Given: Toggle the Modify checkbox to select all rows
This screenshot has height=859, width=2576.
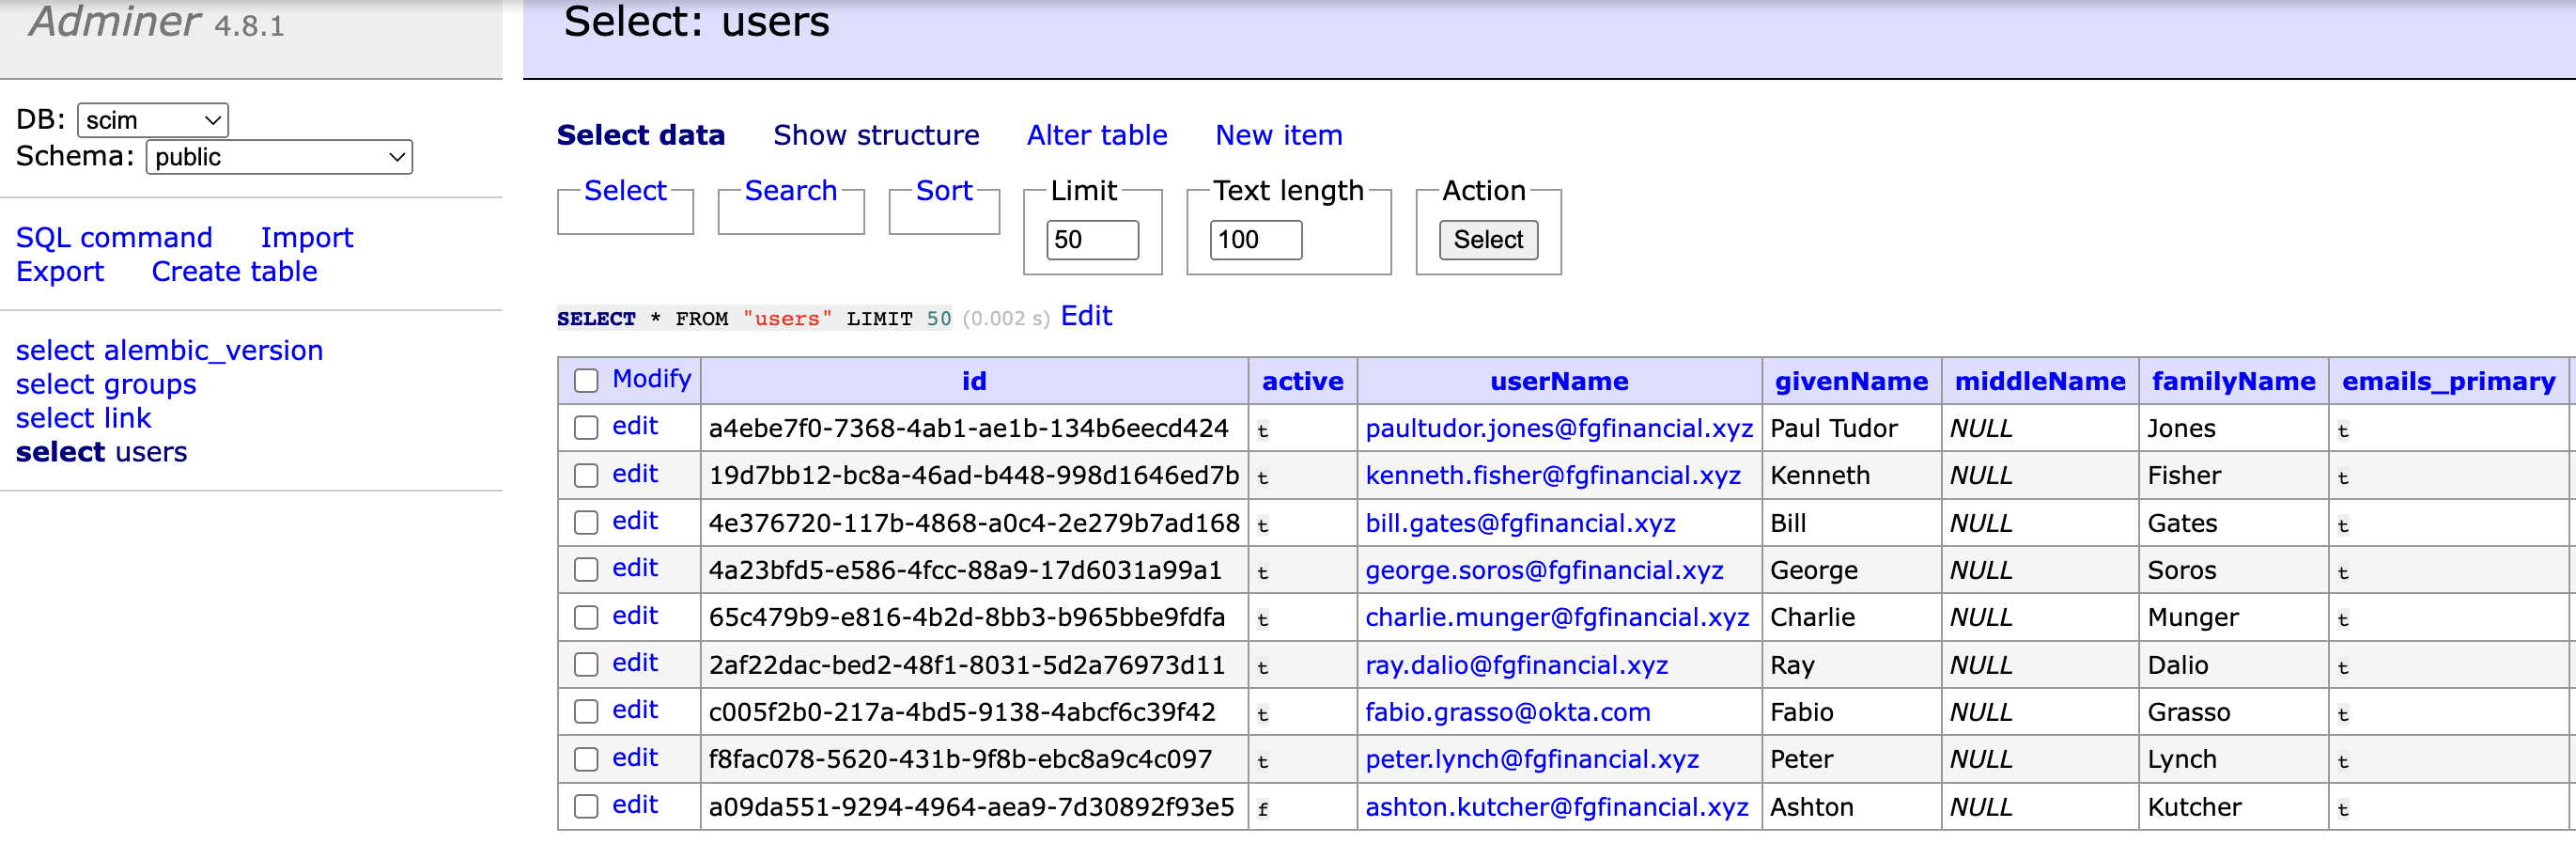Looking at the screenshot, I should pyautogui.click(x=586, y=380).
